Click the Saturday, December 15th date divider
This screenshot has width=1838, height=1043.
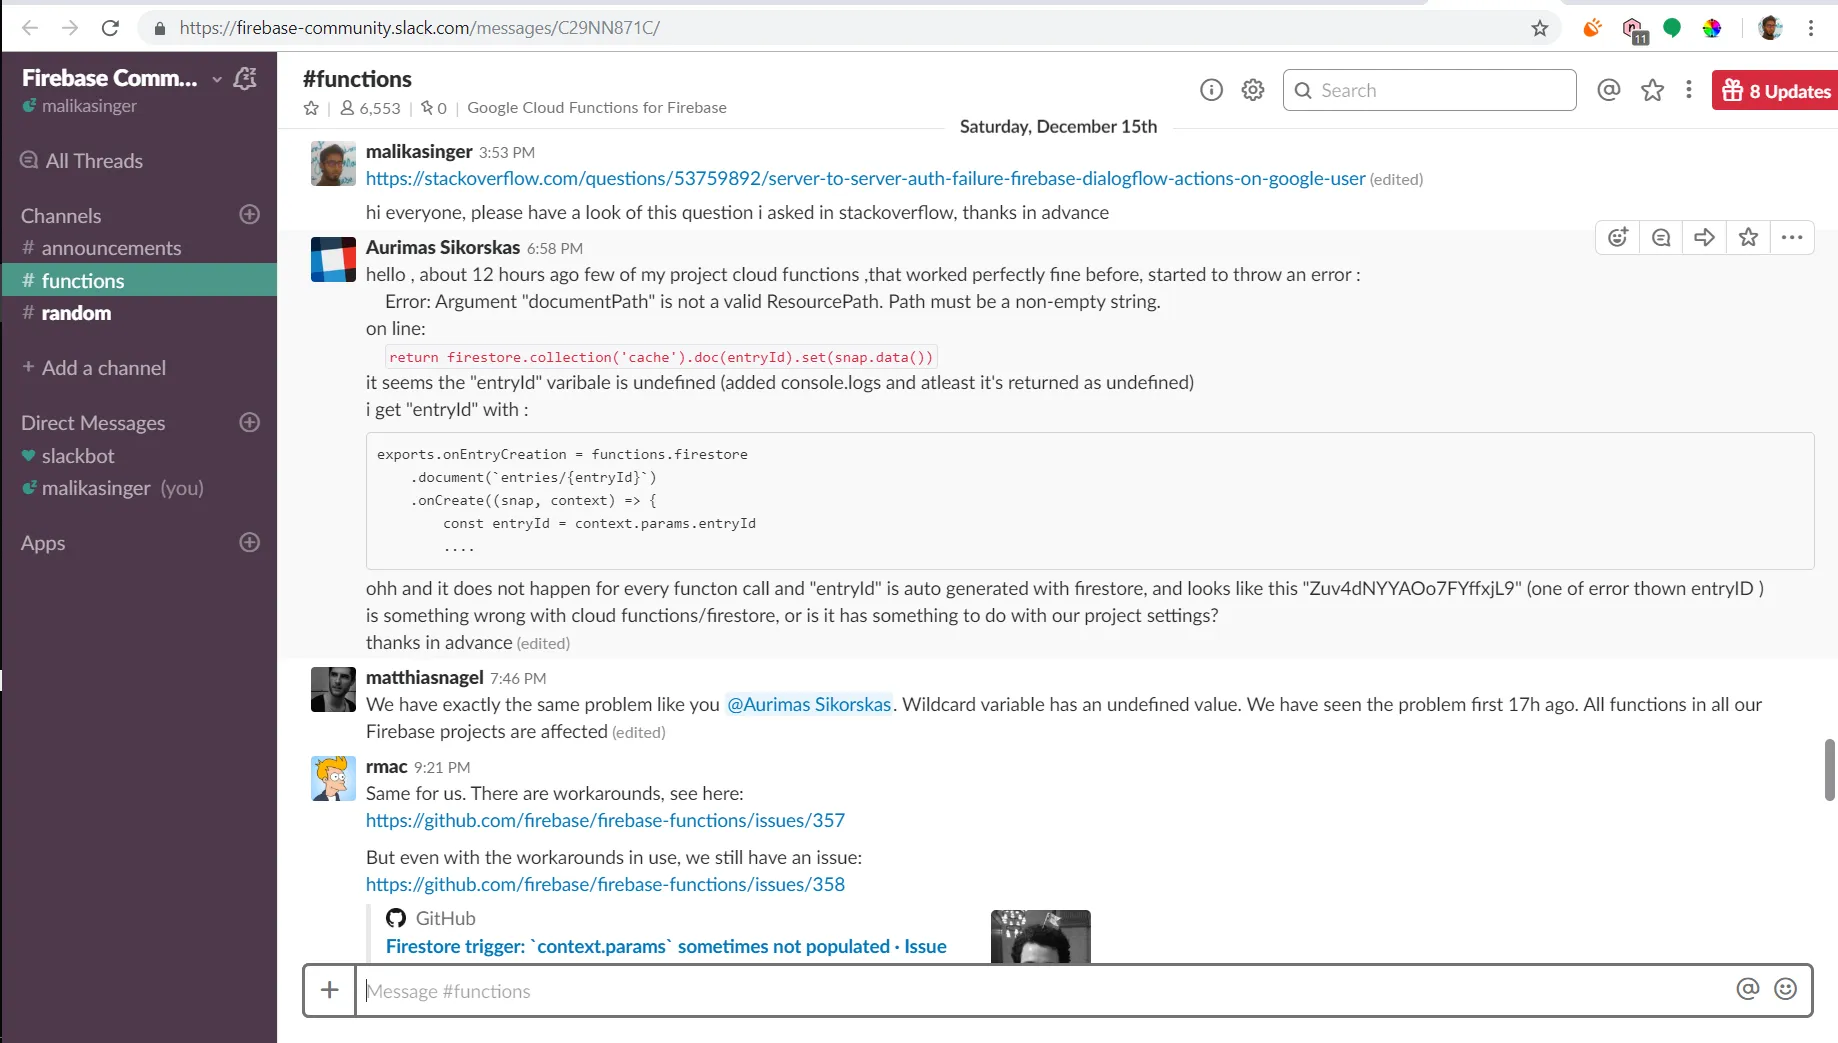[1058, 126]
